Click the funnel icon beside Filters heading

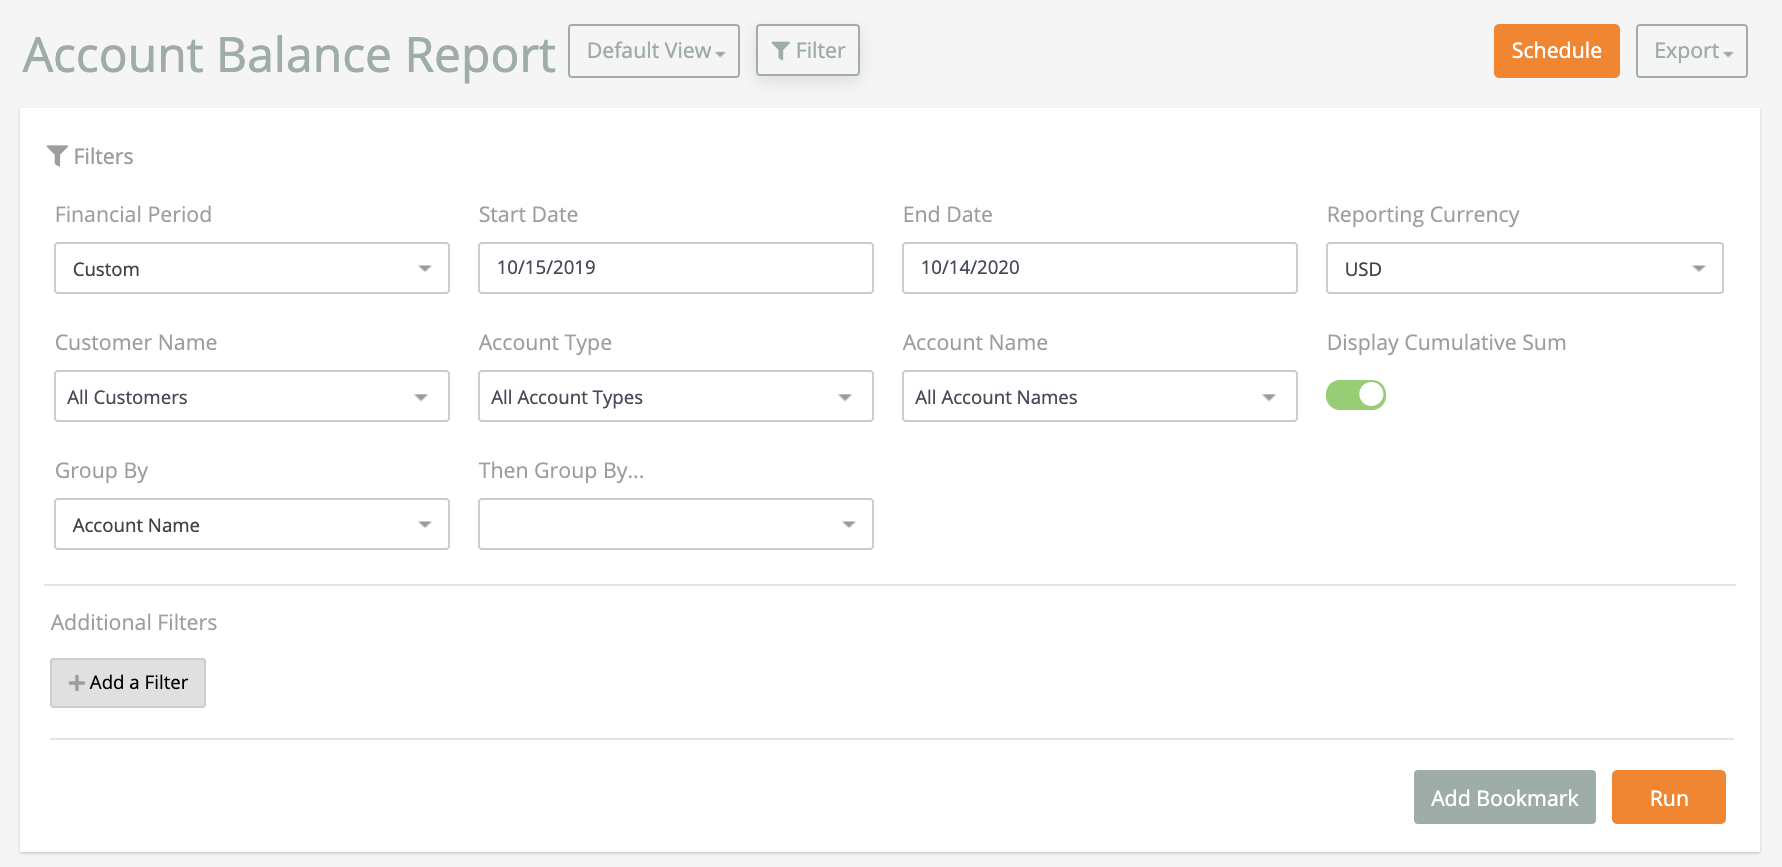(x=57, y=156)
